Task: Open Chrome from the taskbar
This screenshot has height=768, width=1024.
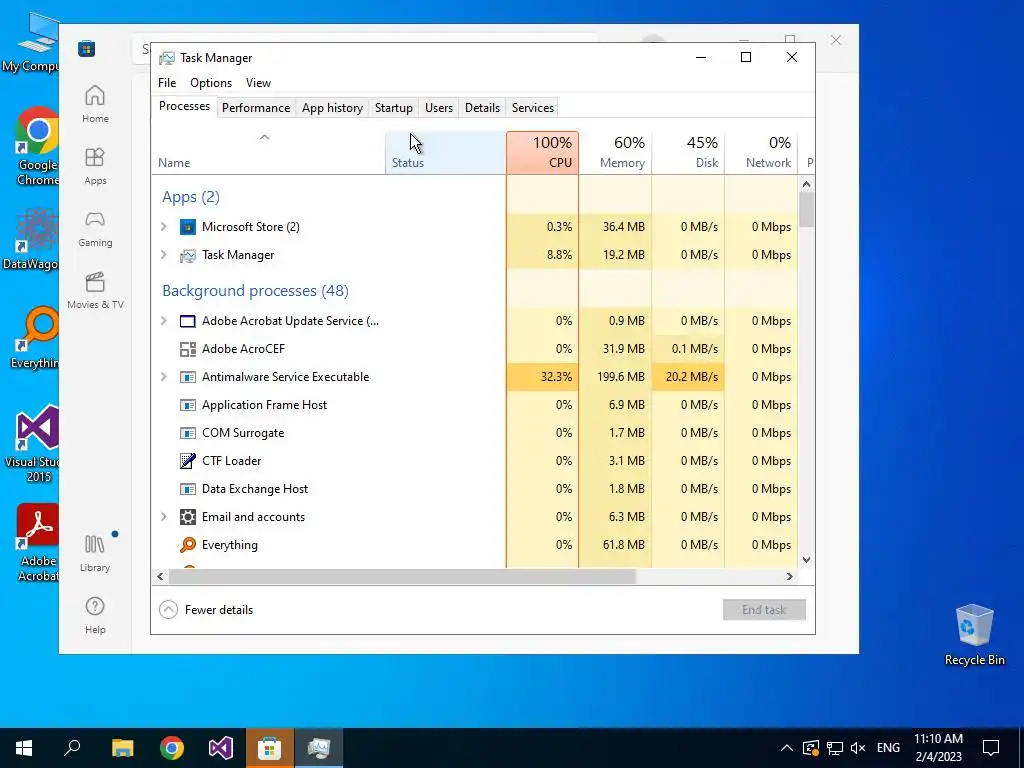Action: 172,748
